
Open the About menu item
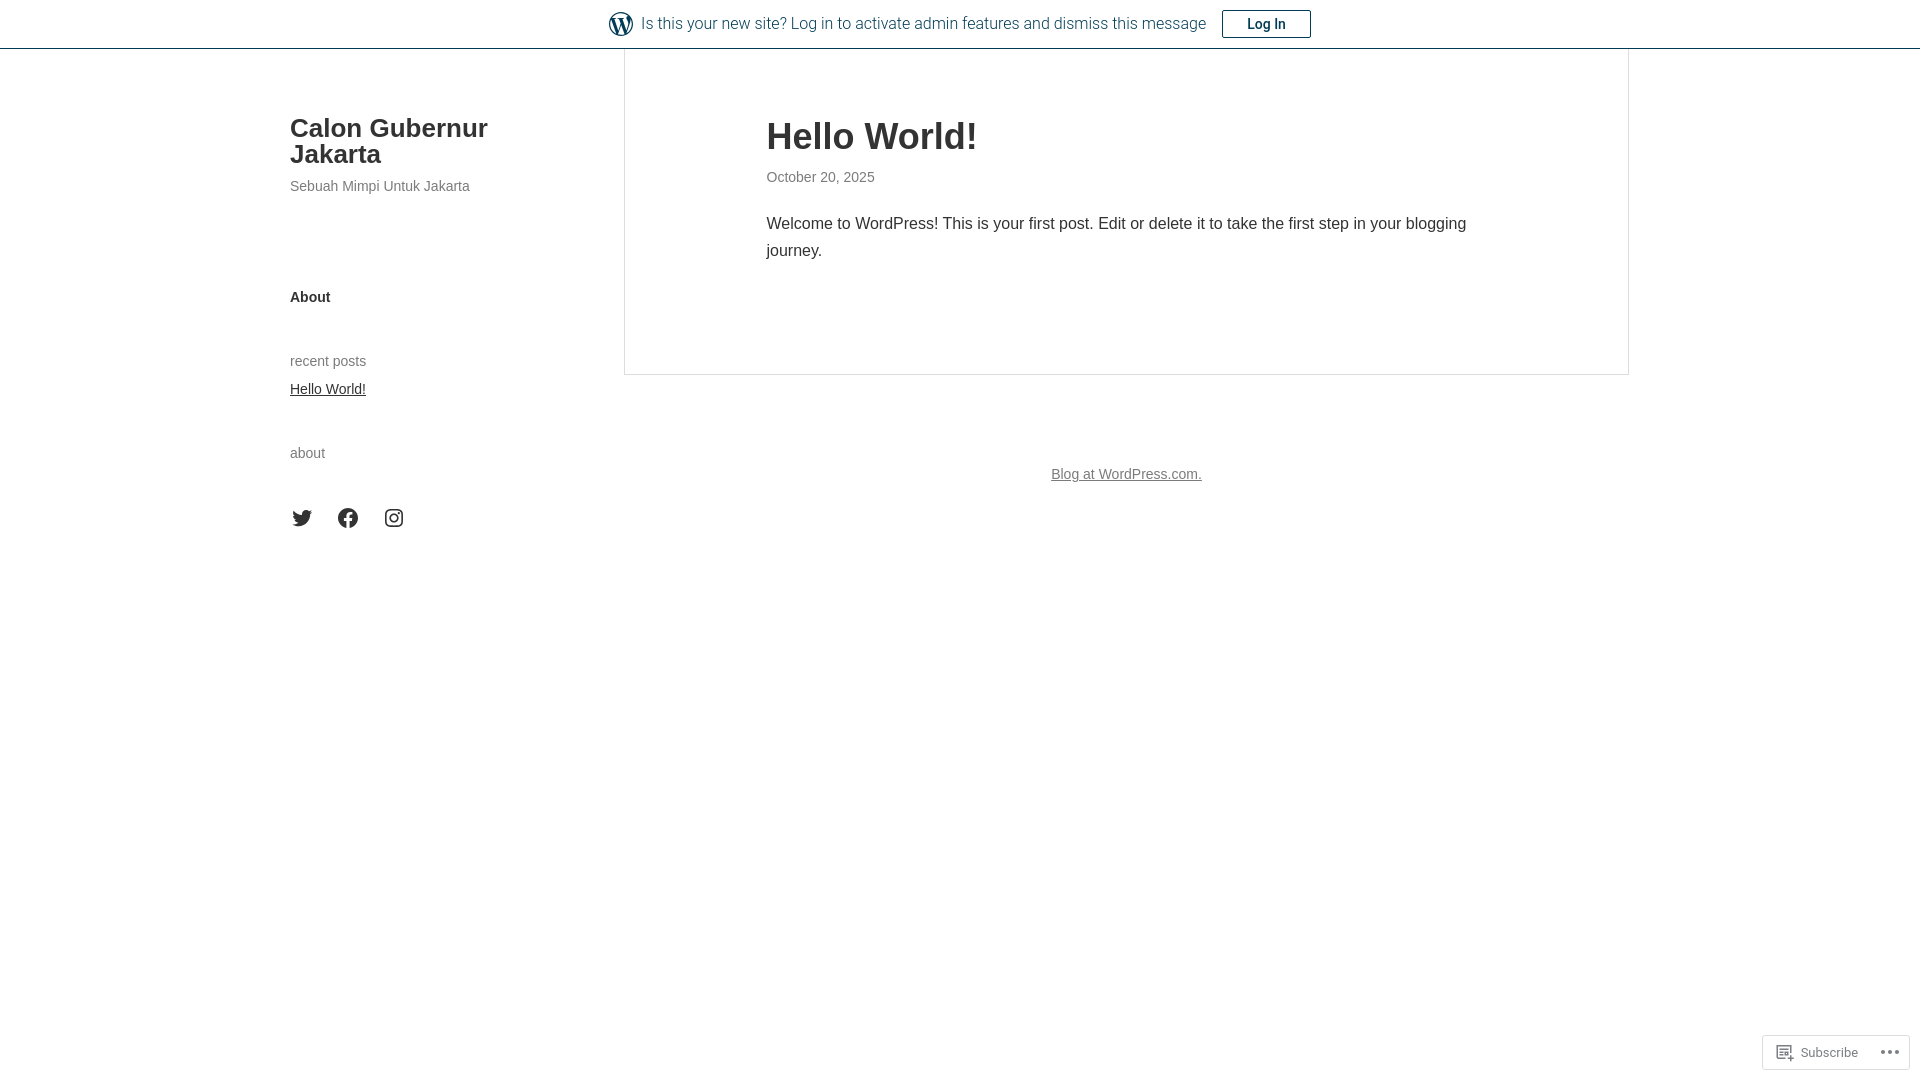pos(310,297)
